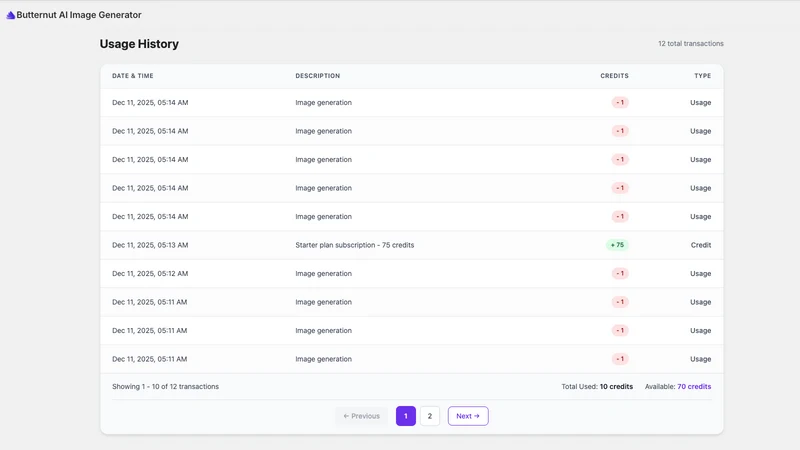Click Image generation in the 05:12 AM row
The height and width of the screenshot is (450, 800).
[x=323, y=273]
